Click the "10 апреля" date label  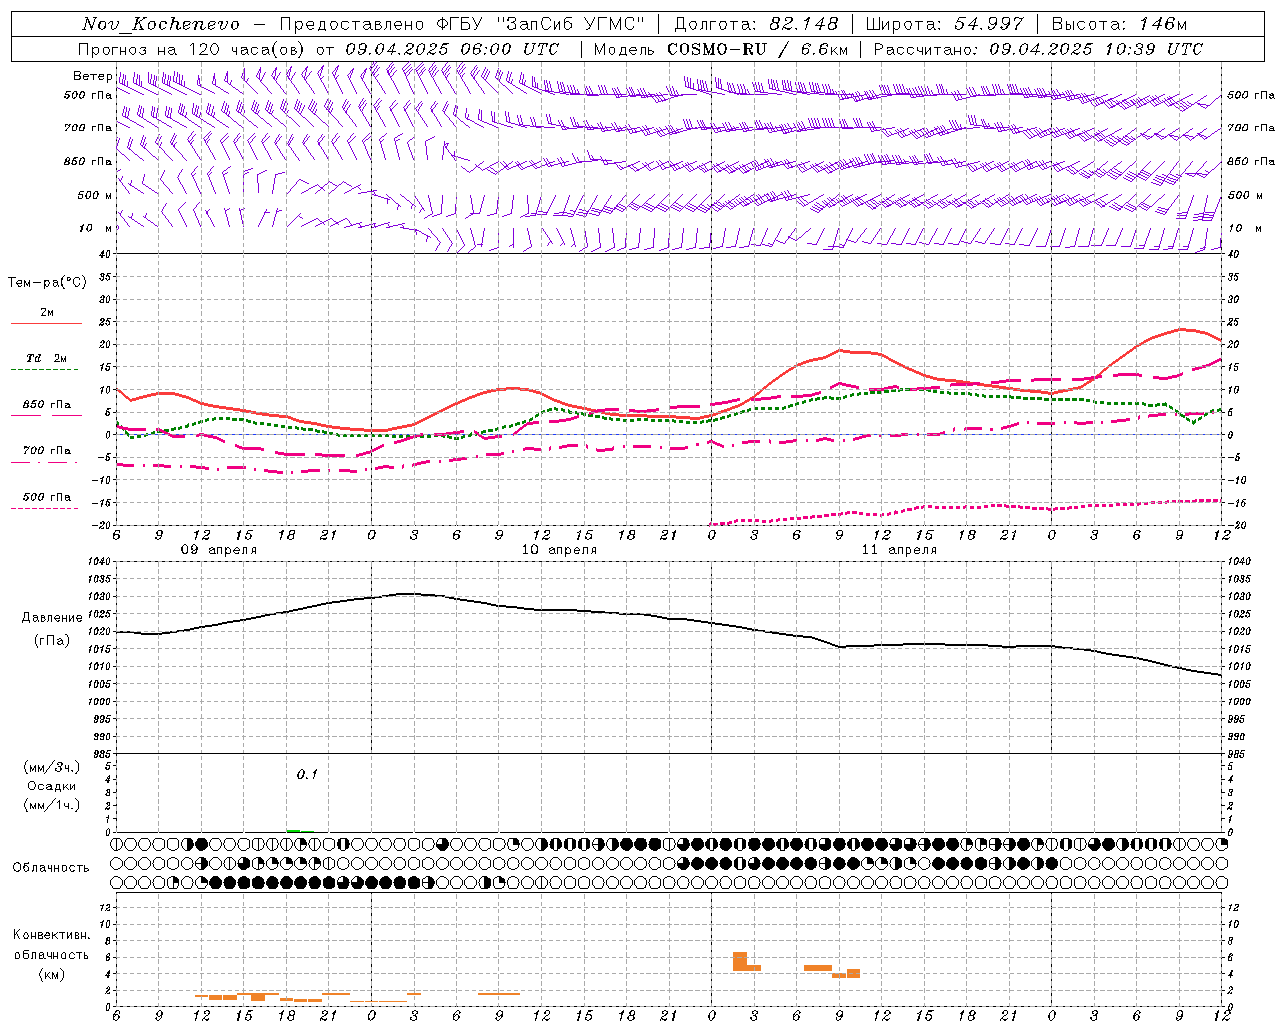(x=559, y=550)
